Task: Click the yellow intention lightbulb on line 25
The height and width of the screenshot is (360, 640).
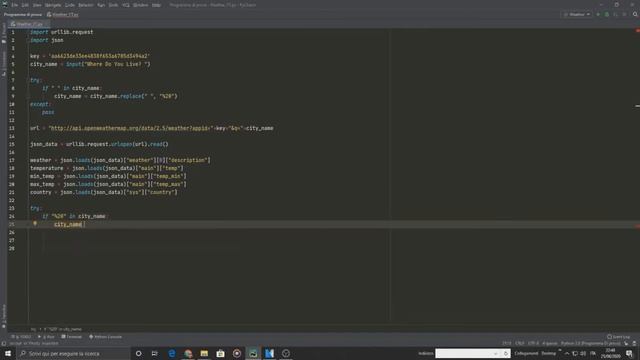Action: pyautogui.click(x=35, y=224)
